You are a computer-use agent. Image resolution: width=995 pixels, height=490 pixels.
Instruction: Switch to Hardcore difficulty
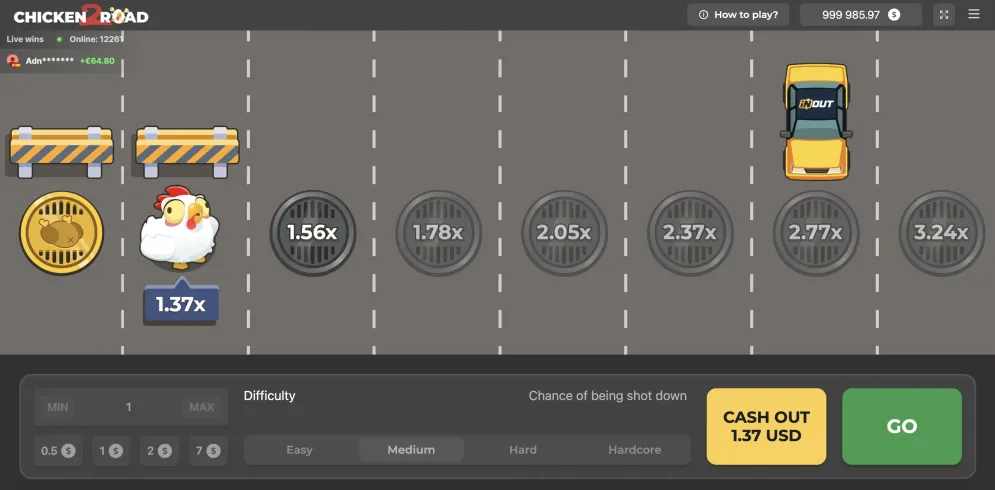tap(635, 450)
